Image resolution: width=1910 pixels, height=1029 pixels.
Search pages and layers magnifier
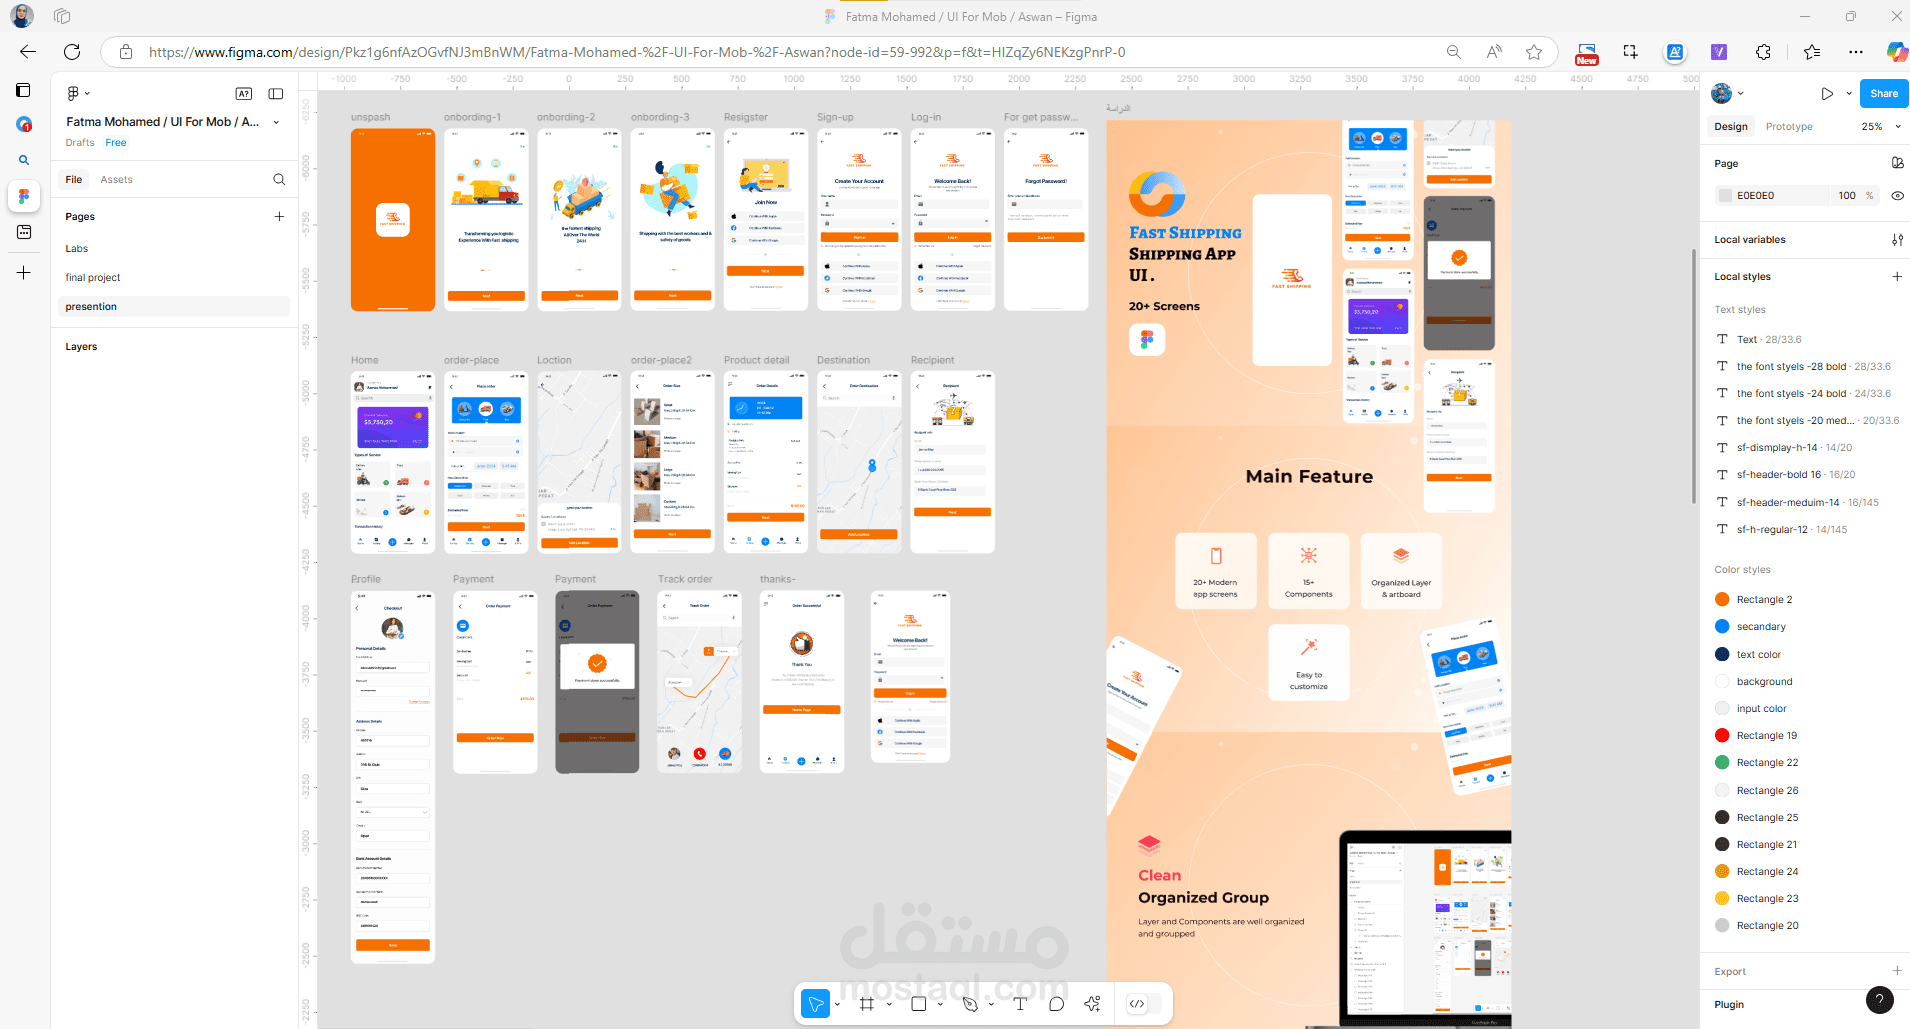[x=279, y=180]
